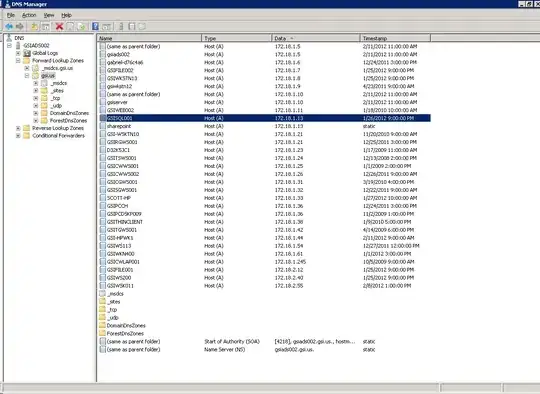Select the ForestDnsZones node in the tree
Image resolution: width=540 pixels, height=394 pixels.
click(x=68, y=121)
